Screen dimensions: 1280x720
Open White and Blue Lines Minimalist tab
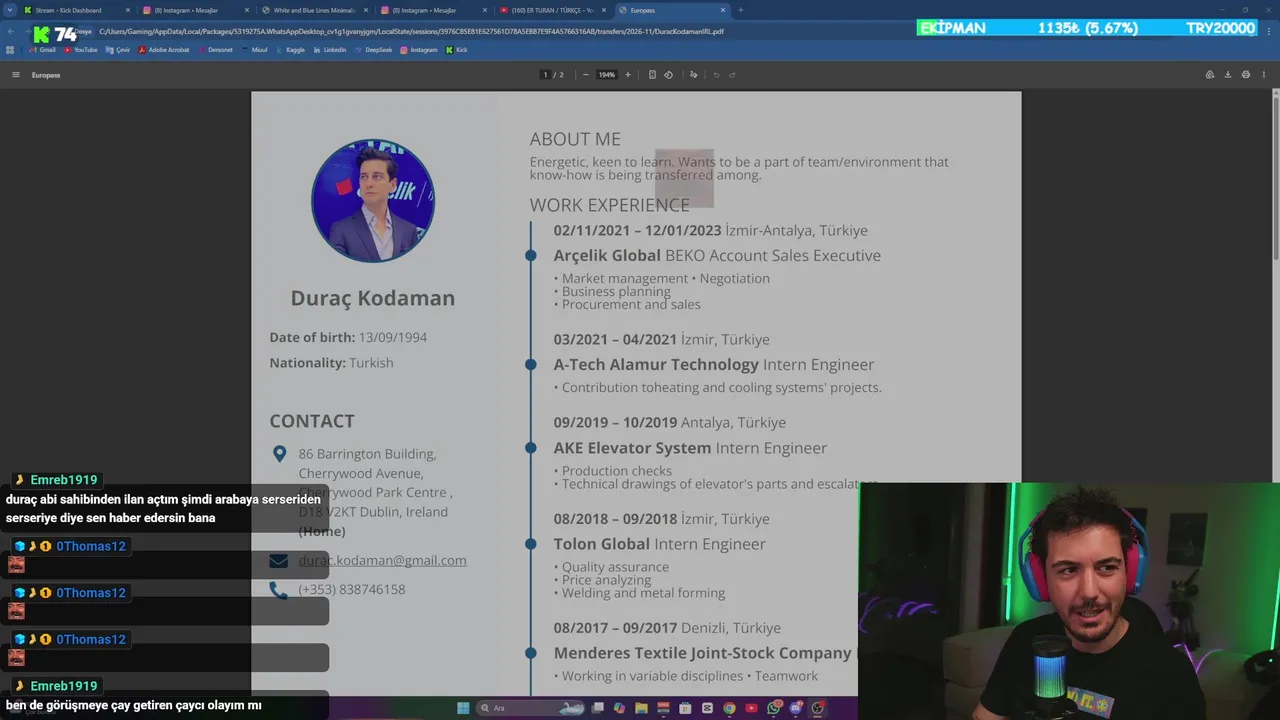pos(313,10)
